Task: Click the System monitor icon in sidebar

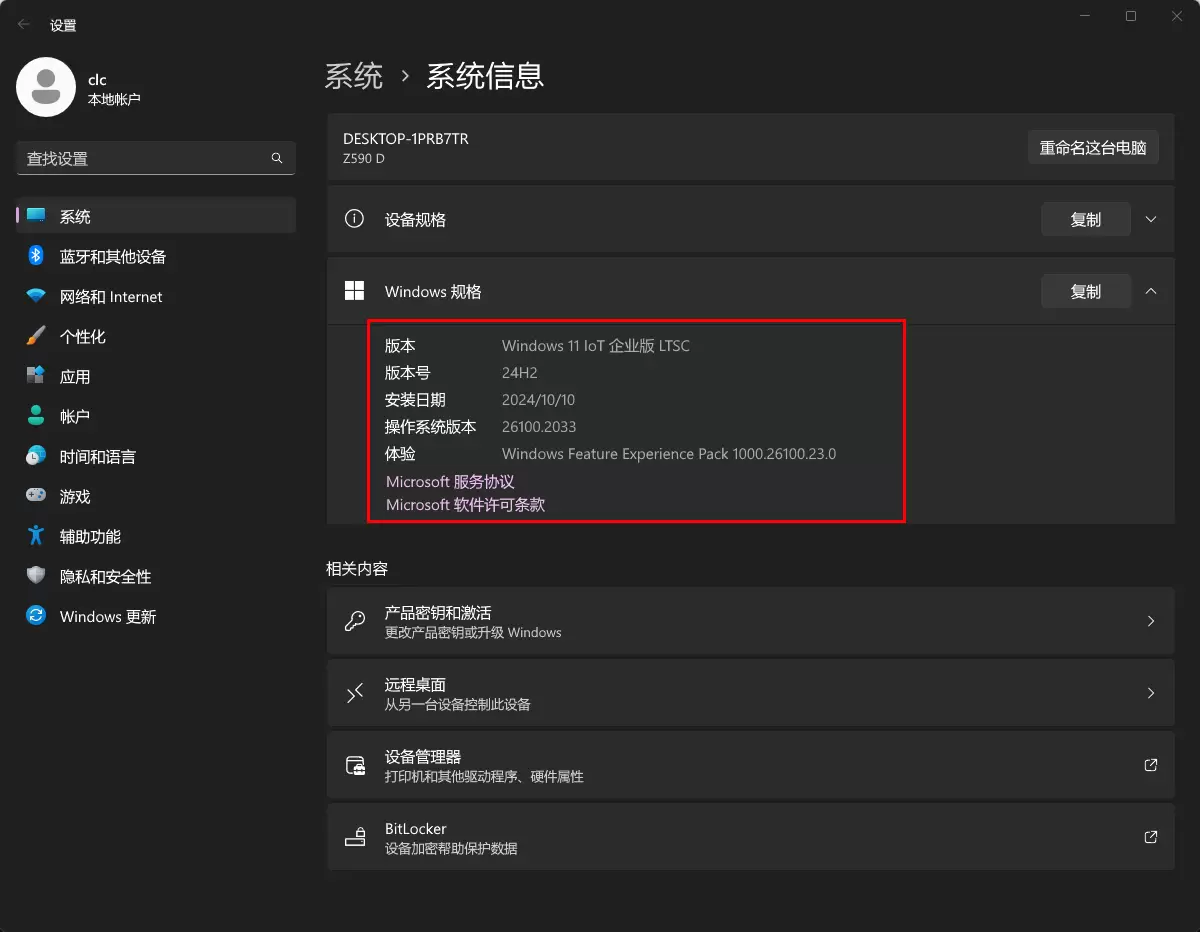Action: [36, 216]
